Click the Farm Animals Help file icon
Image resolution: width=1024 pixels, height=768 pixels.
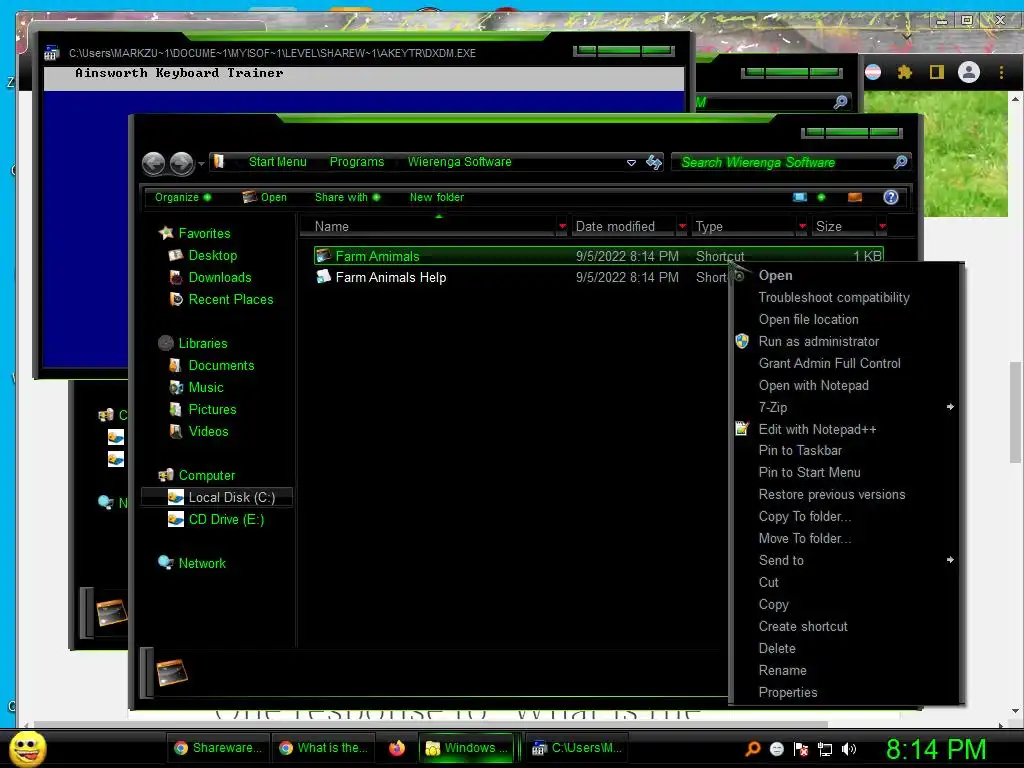tap(323, 277)
